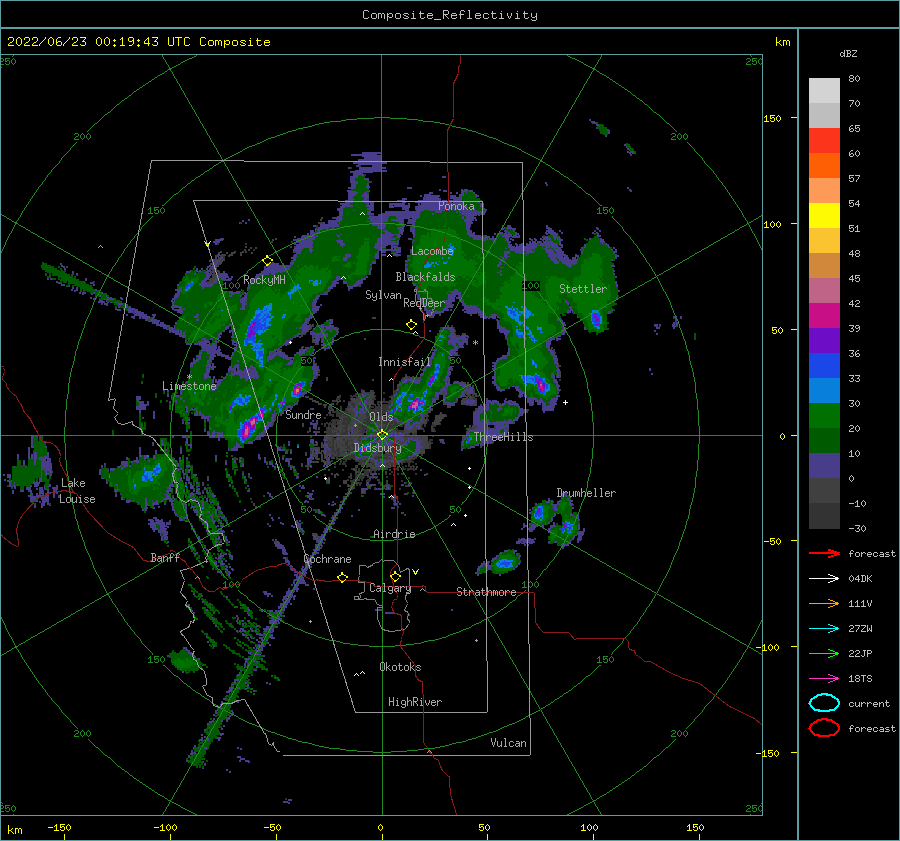The image size is (900, 841).
Task: Click the yellow diamond marker near Cochrane
Action: (343, 577)
